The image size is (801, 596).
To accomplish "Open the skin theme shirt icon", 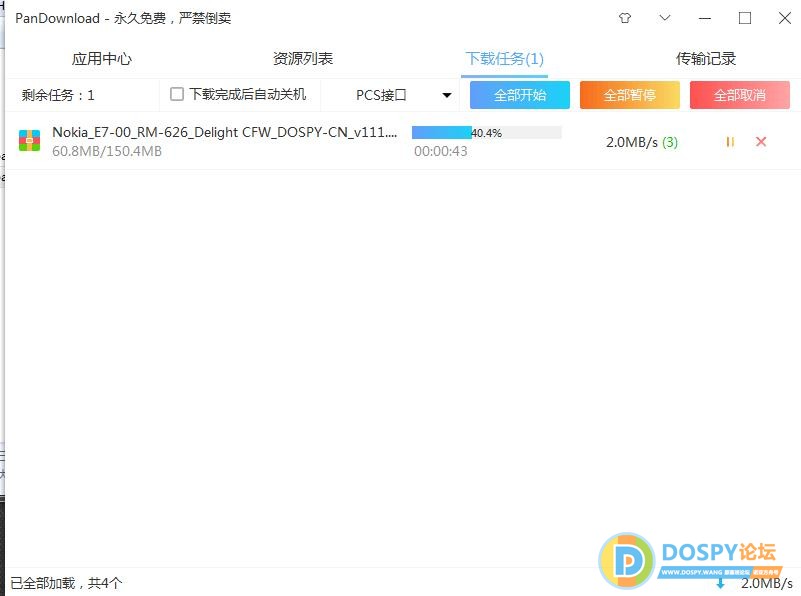I will click(x=625, y=18).
